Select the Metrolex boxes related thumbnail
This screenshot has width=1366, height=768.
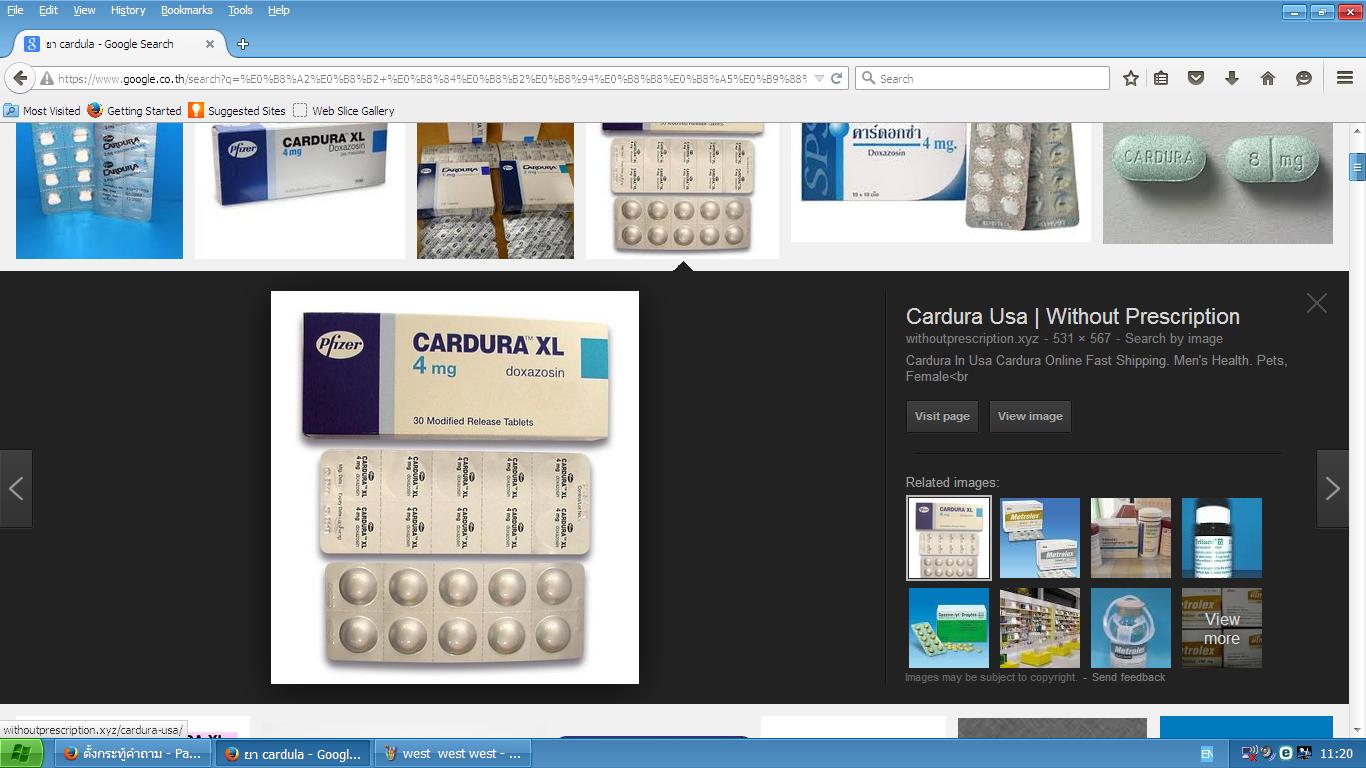(1040, 538)
